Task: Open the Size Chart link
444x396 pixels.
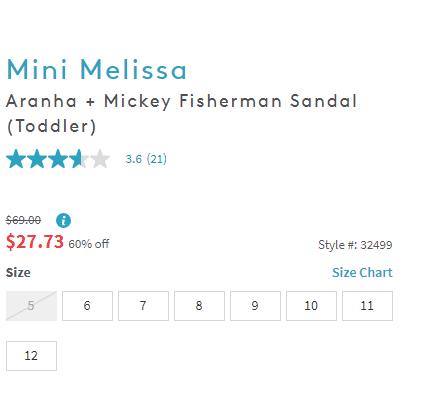Action: (362, 273)
